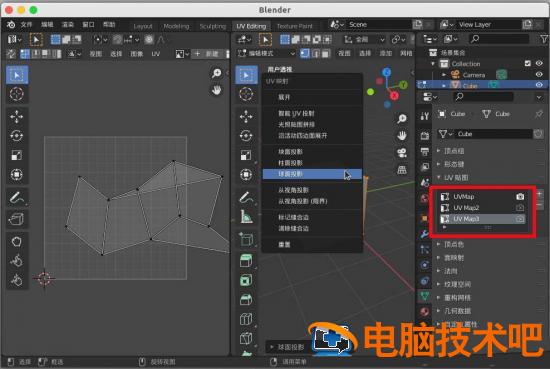550x369 pixels.
Task: Choose the UV Relax sculpt tool
Action: point(17,261)
